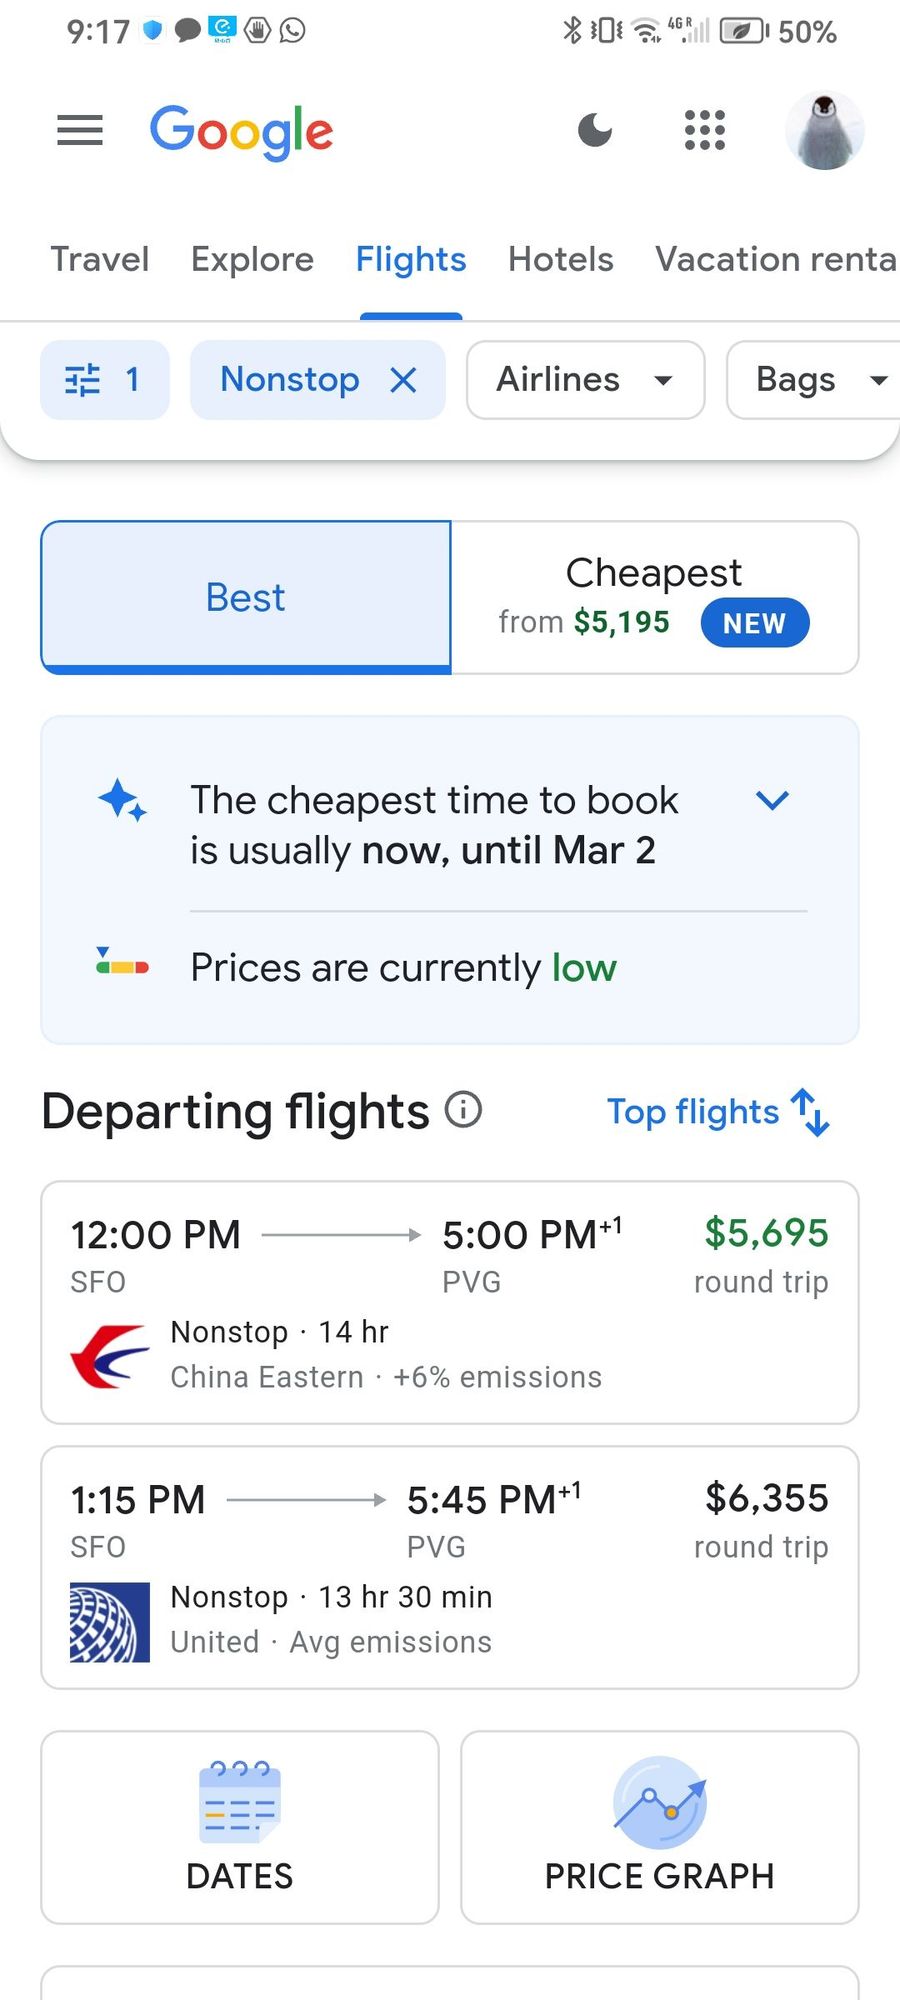Expand cheapest time to book chevron
This screenshot has height=2000, width=900.
pyautogui.click(x=772, y=800)
